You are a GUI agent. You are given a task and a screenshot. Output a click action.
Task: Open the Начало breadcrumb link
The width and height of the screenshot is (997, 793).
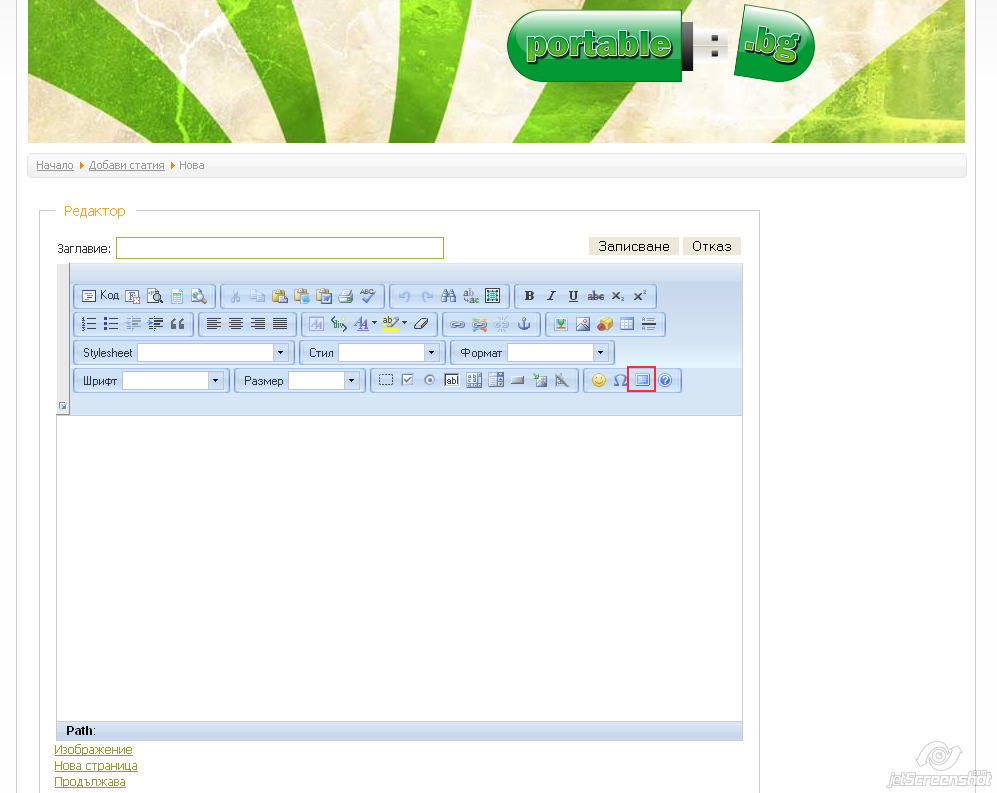pos(55,165)
